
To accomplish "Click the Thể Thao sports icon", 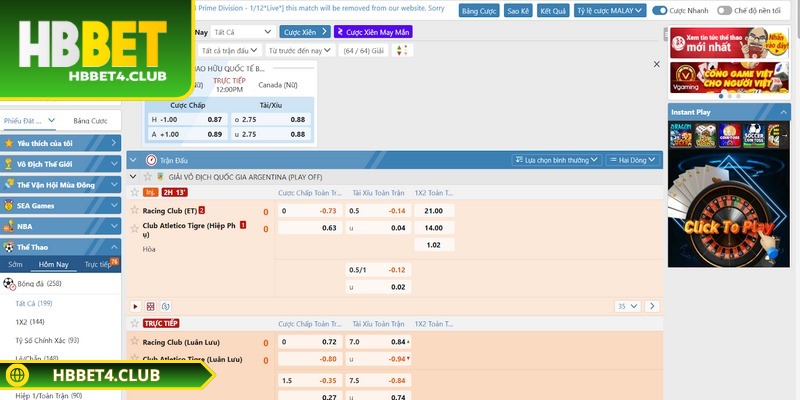I will pyautogui.click(x=9, y=247).
